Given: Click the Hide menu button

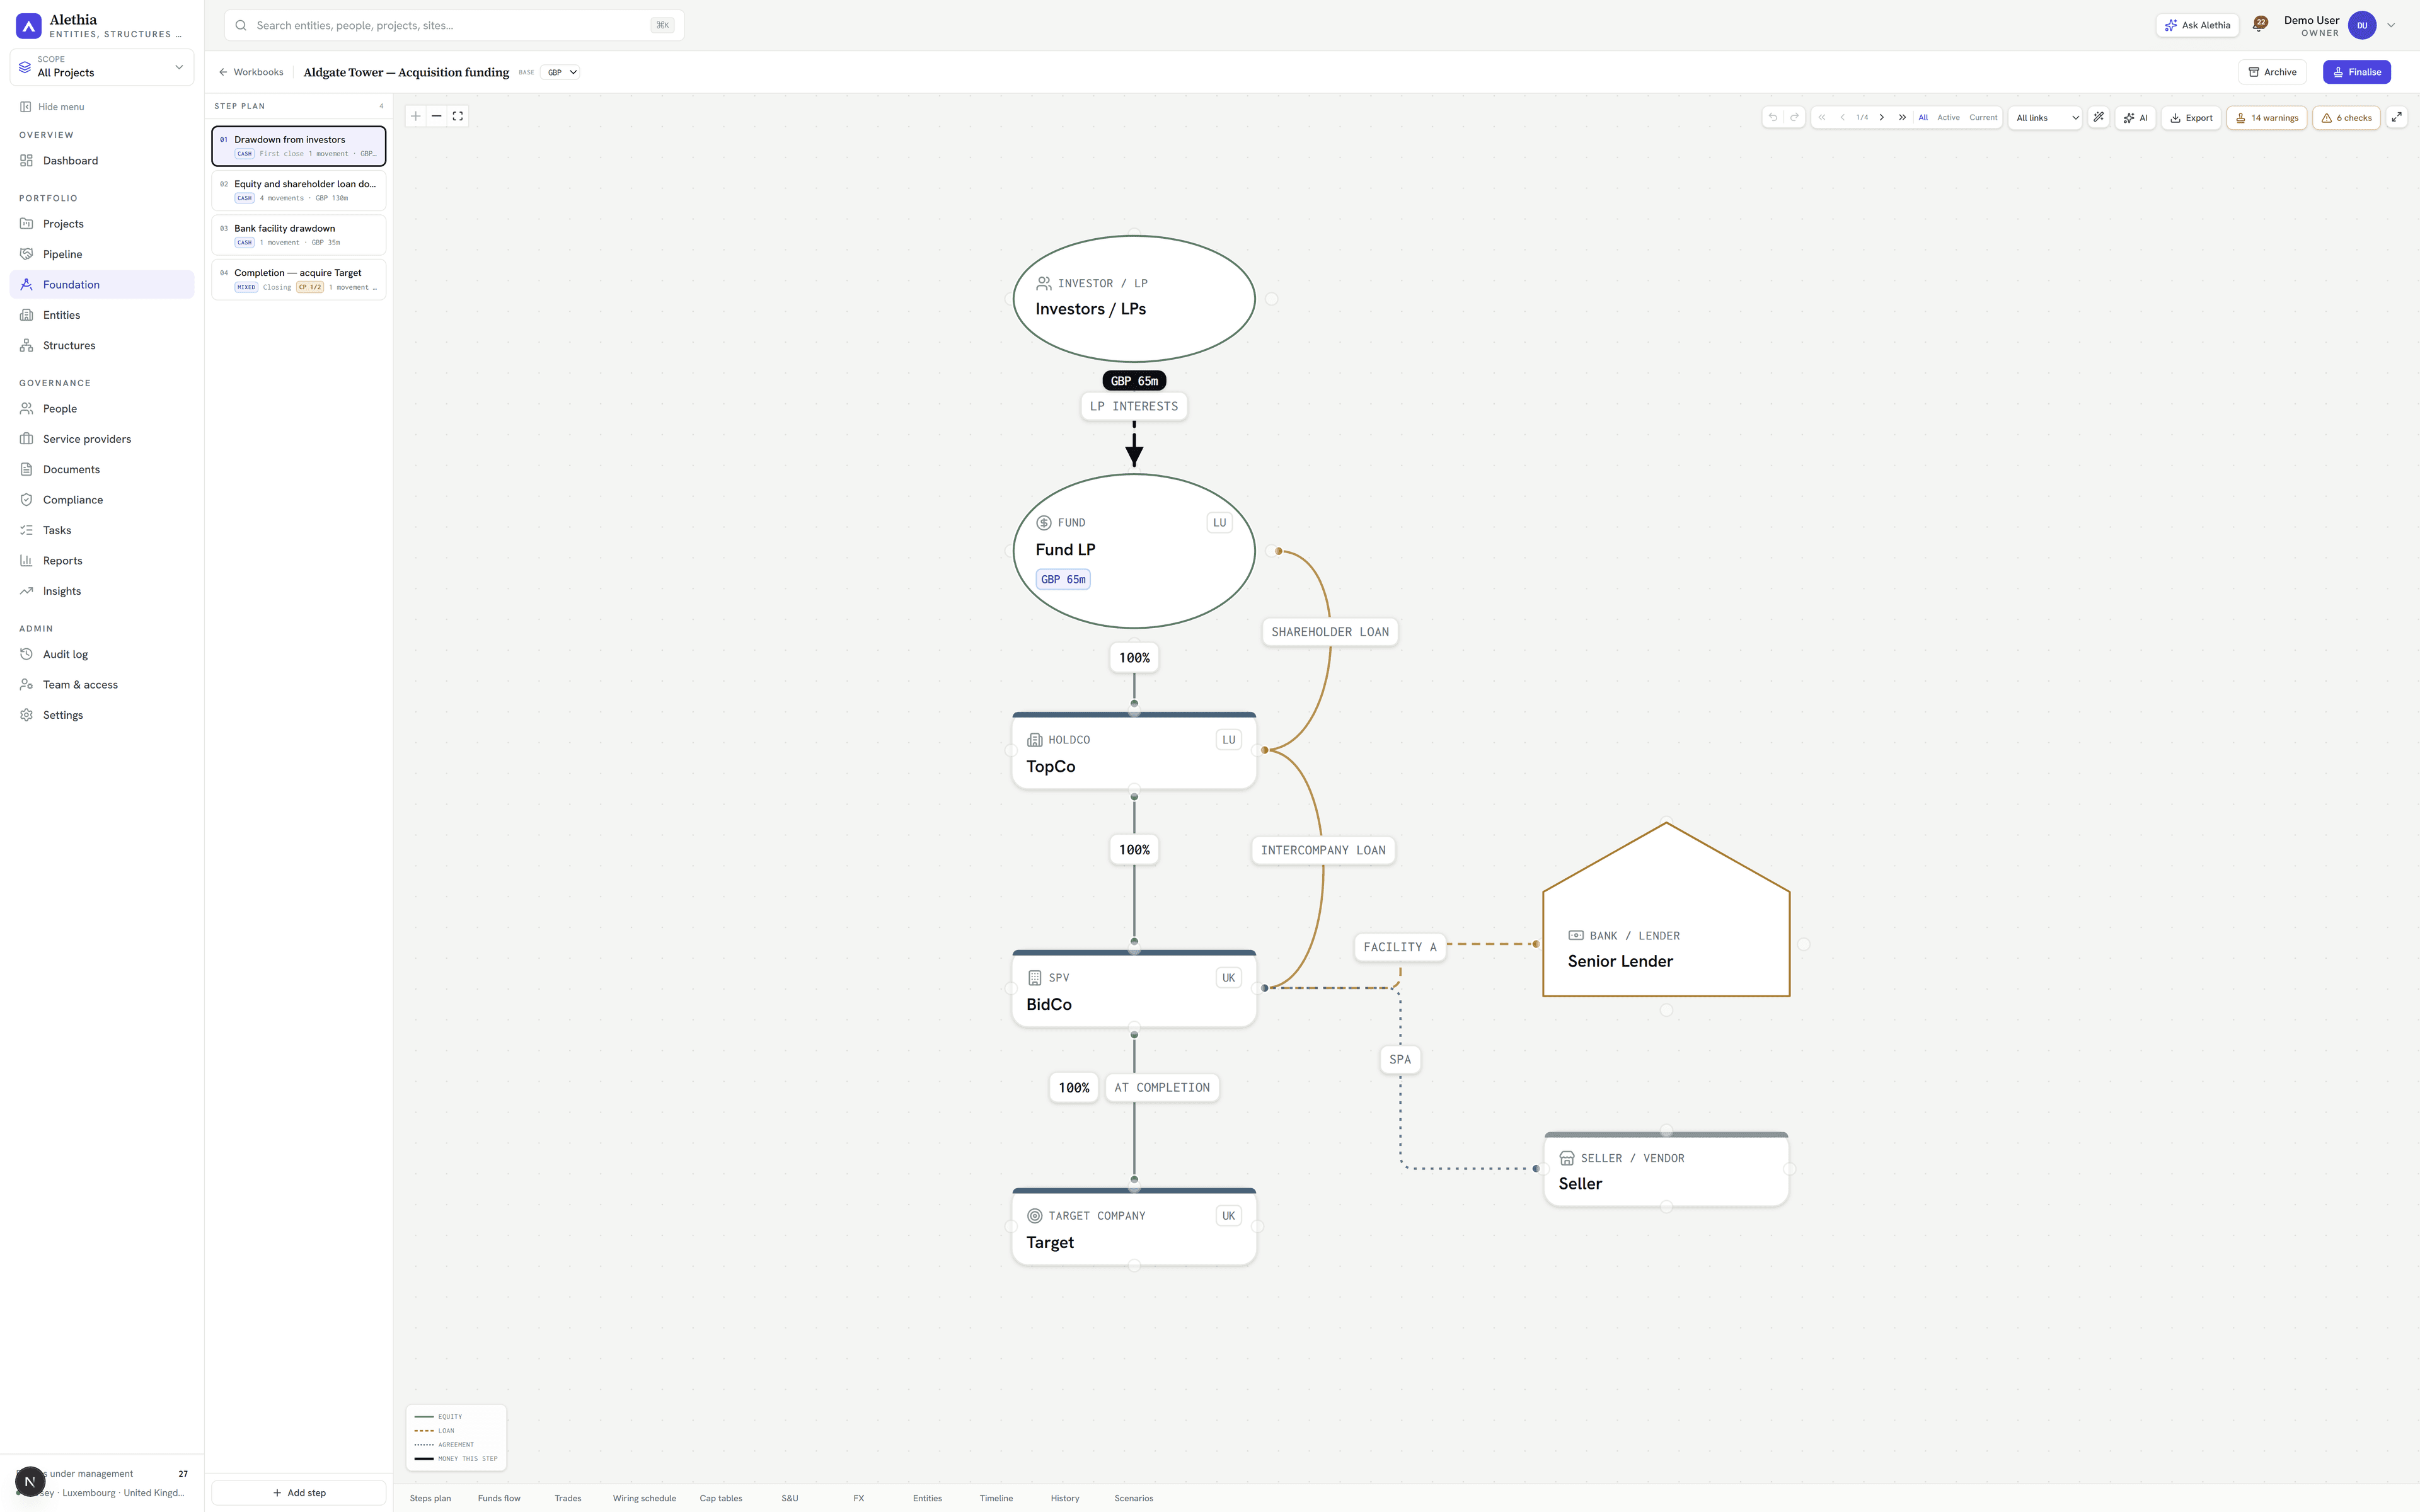Looking at the screenshot, I should click(52, 107).
